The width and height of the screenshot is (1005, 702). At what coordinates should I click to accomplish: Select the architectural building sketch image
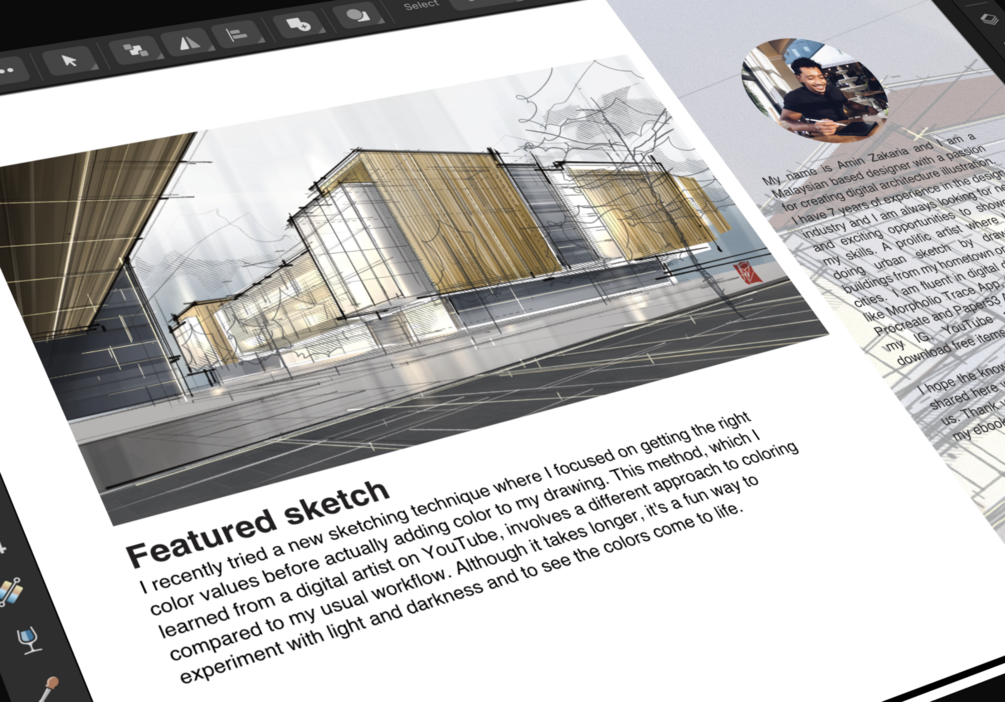[410, 288]
